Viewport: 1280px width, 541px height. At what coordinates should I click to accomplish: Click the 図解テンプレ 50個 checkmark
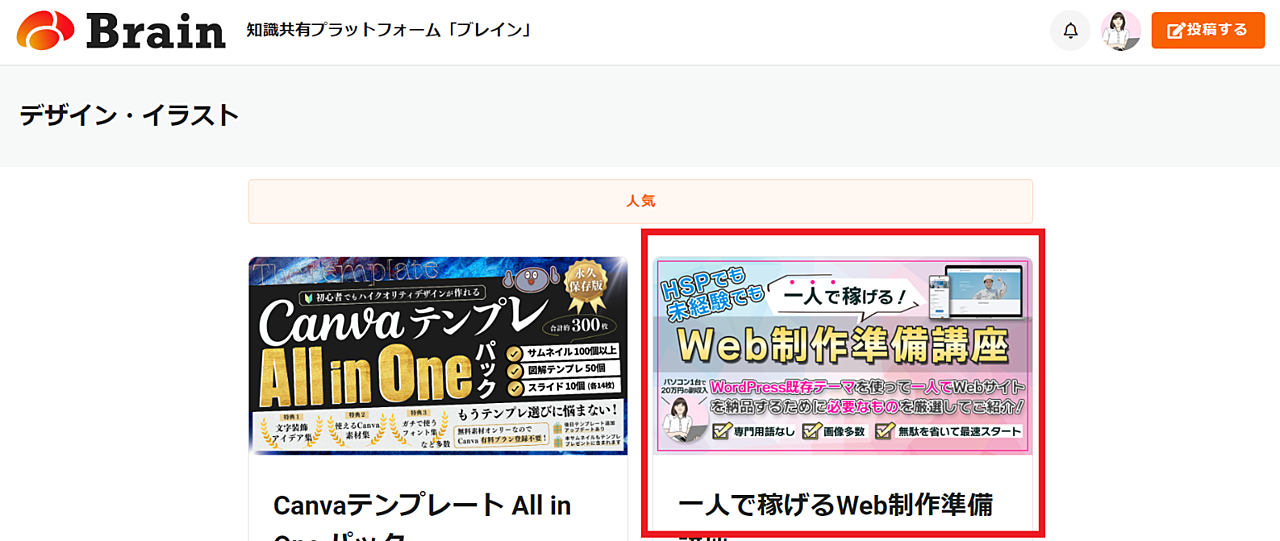514,369
